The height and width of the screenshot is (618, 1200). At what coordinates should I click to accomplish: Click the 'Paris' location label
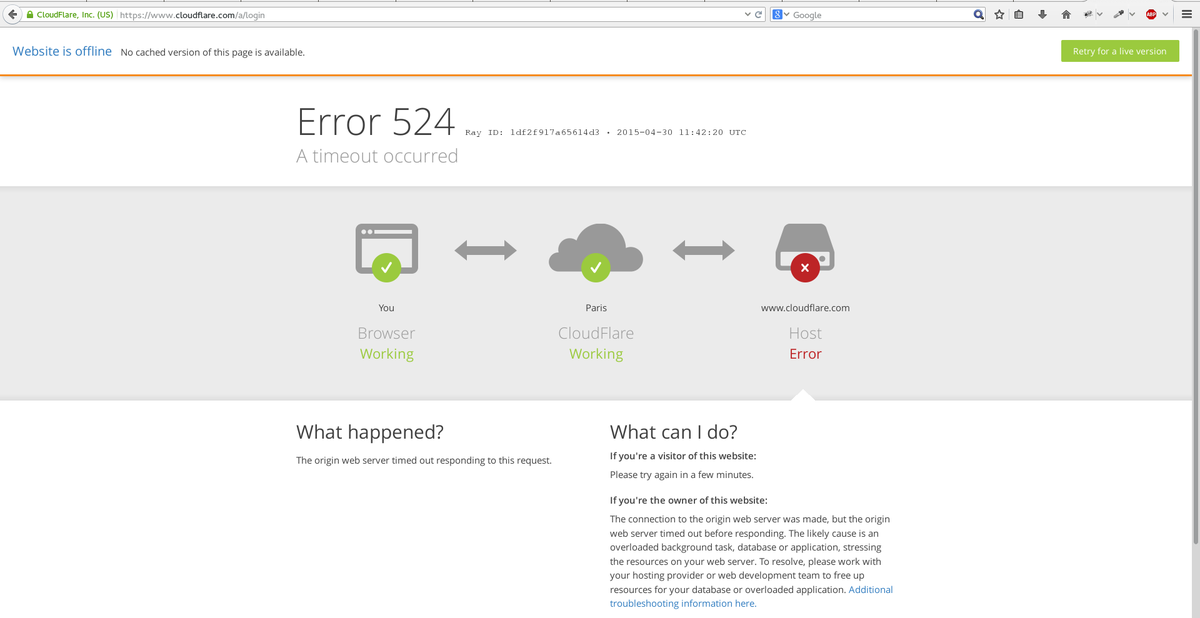596,308
